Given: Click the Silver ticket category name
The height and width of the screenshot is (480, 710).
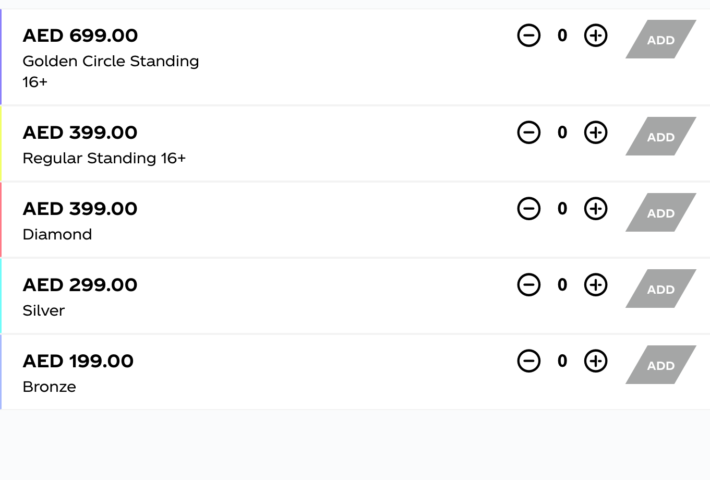Looking at the screenshot, I should pos(43,311).
